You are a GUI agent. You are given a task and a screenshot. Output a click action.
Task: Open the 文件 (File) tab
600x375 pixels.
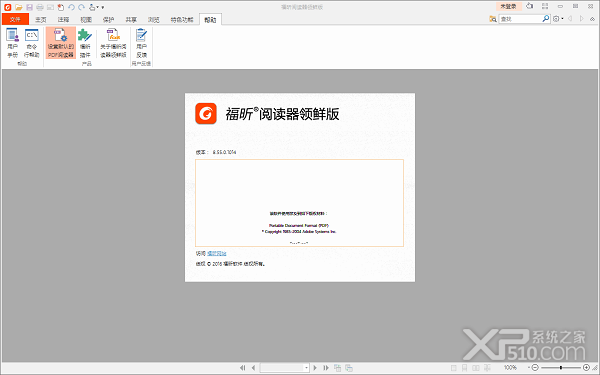point(15,19)
